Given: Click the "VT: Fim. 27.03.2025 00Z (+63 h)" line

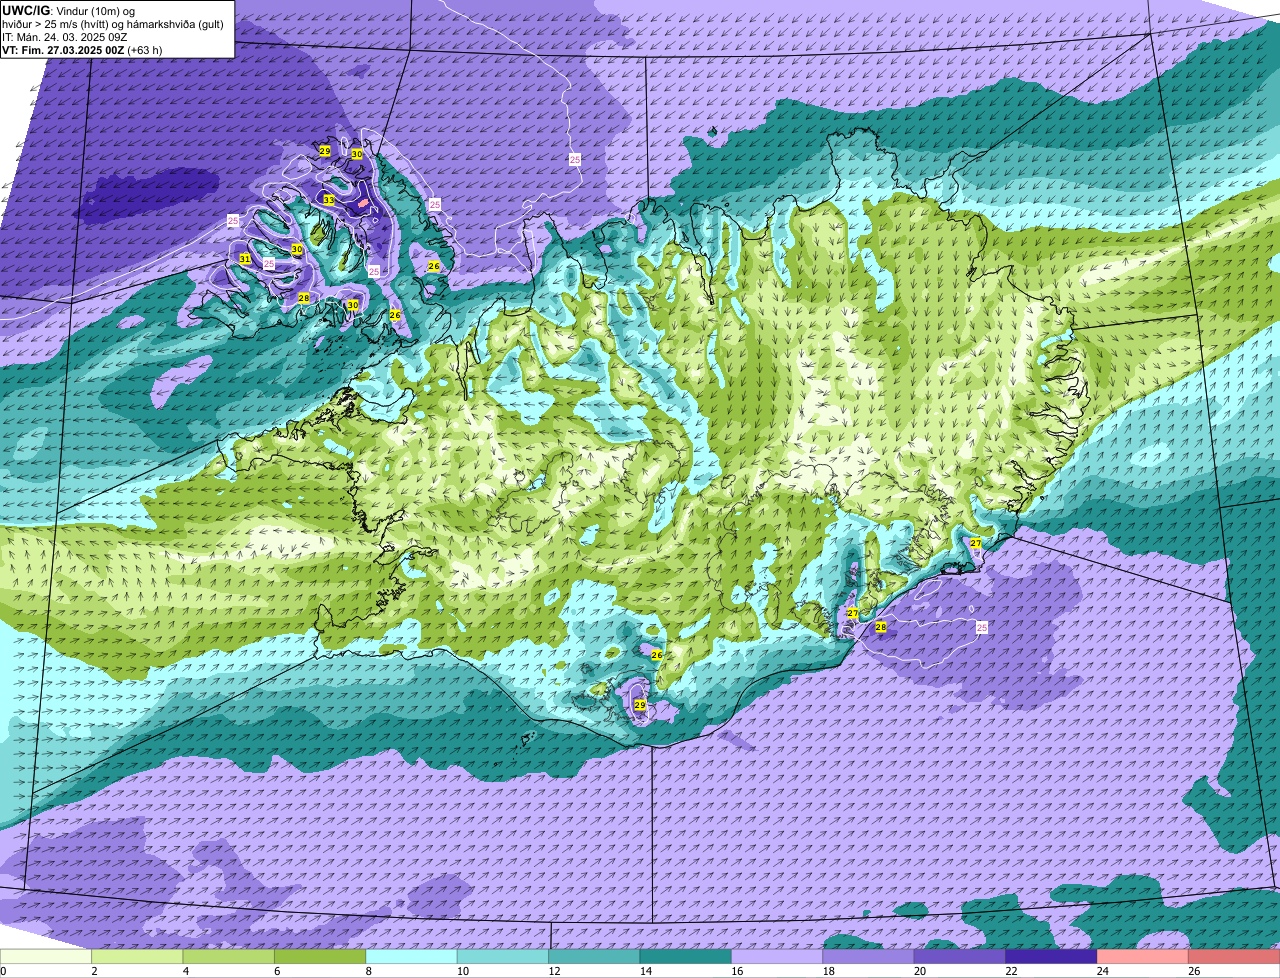Looking at the screenshot, I should pyautogui.click(x=82, y=49).
